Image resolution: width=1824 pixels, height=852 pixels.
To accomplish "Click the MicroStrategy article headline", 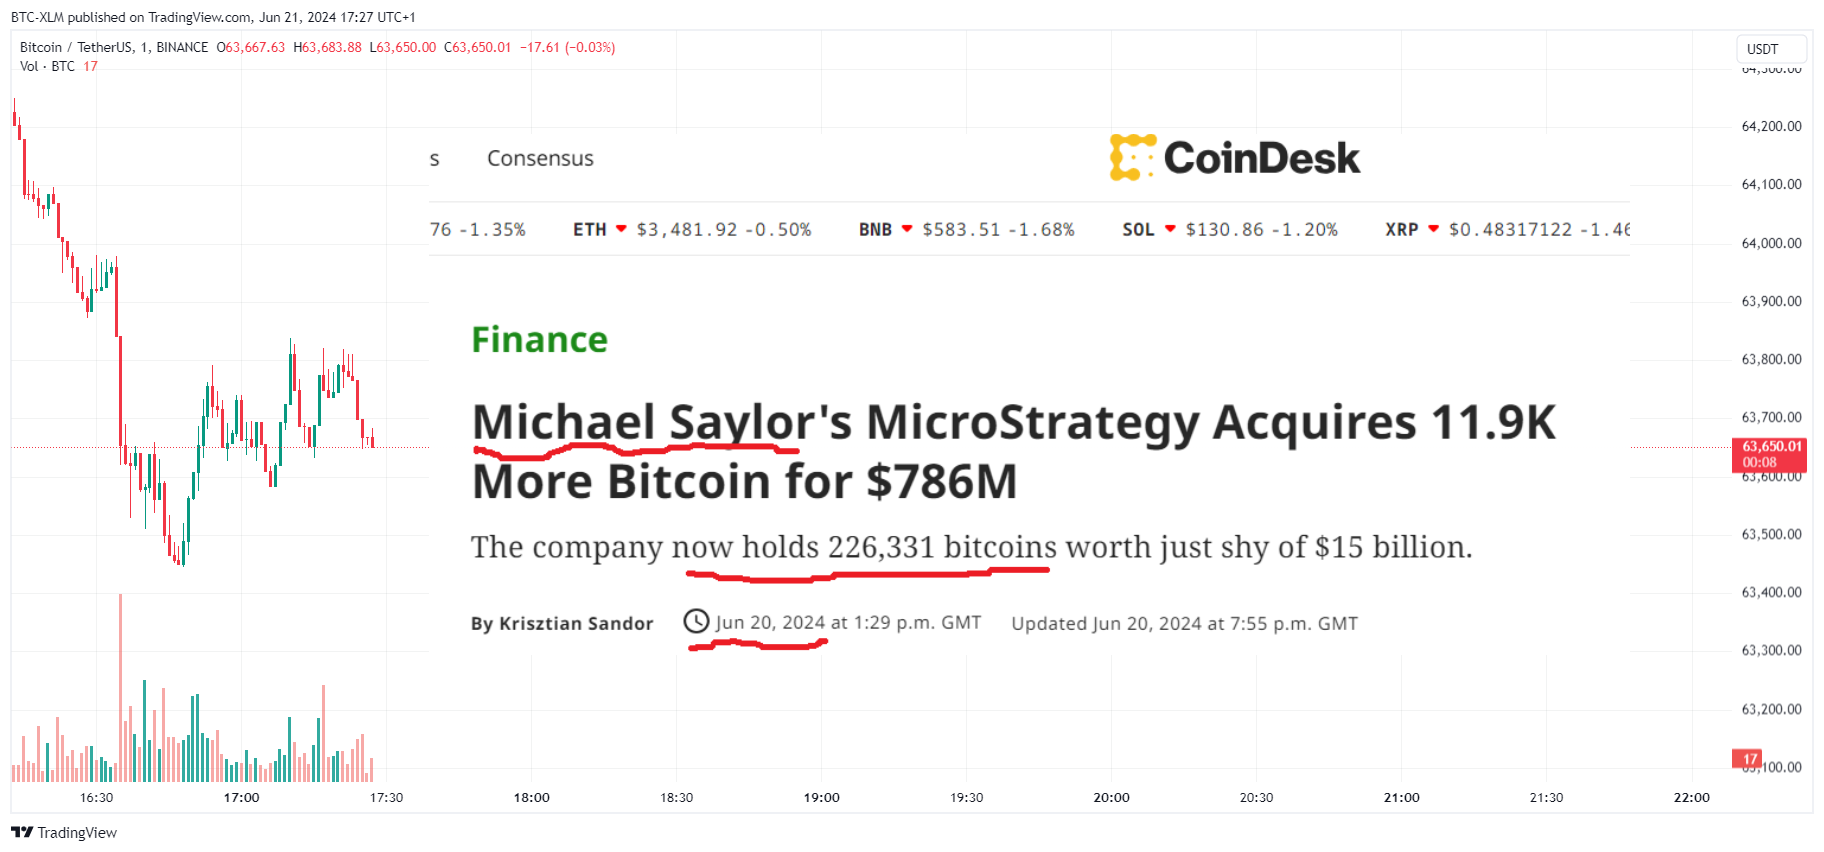I will (1013, 451).
